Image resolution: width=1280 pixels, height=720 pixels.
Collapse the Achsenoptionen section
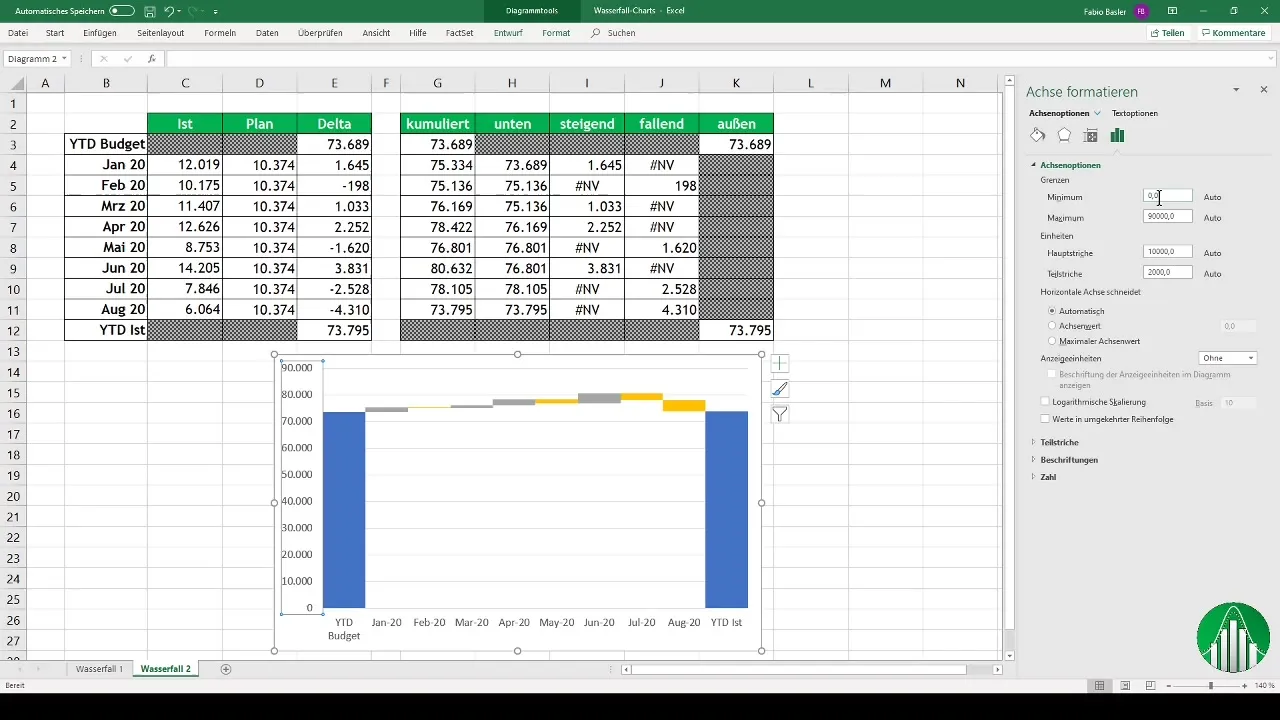coord(1033,165)
